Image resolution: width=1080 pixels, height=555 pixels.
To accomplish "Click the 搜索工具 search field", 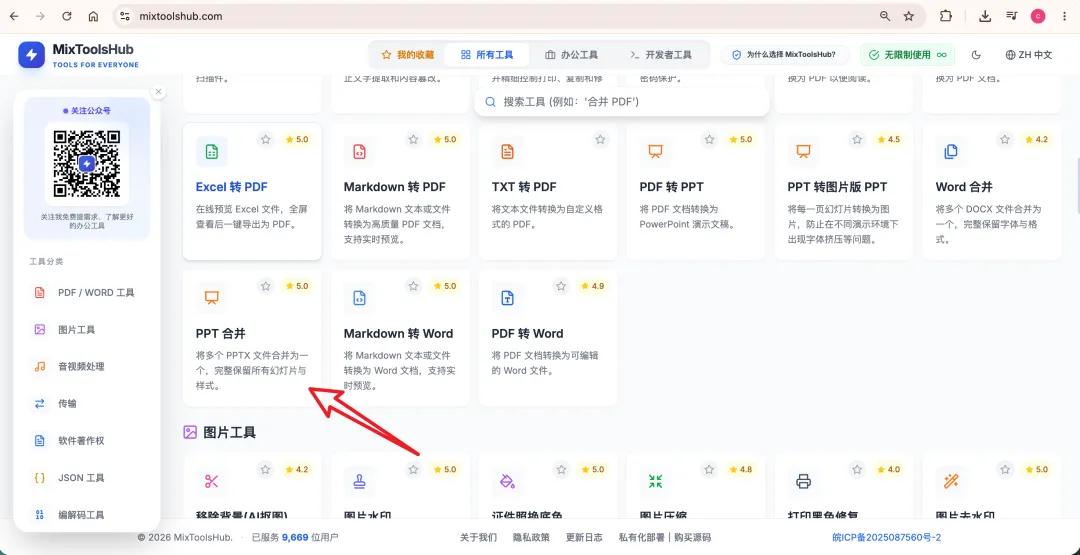I will pyautogui.click(x=622, y=102).
